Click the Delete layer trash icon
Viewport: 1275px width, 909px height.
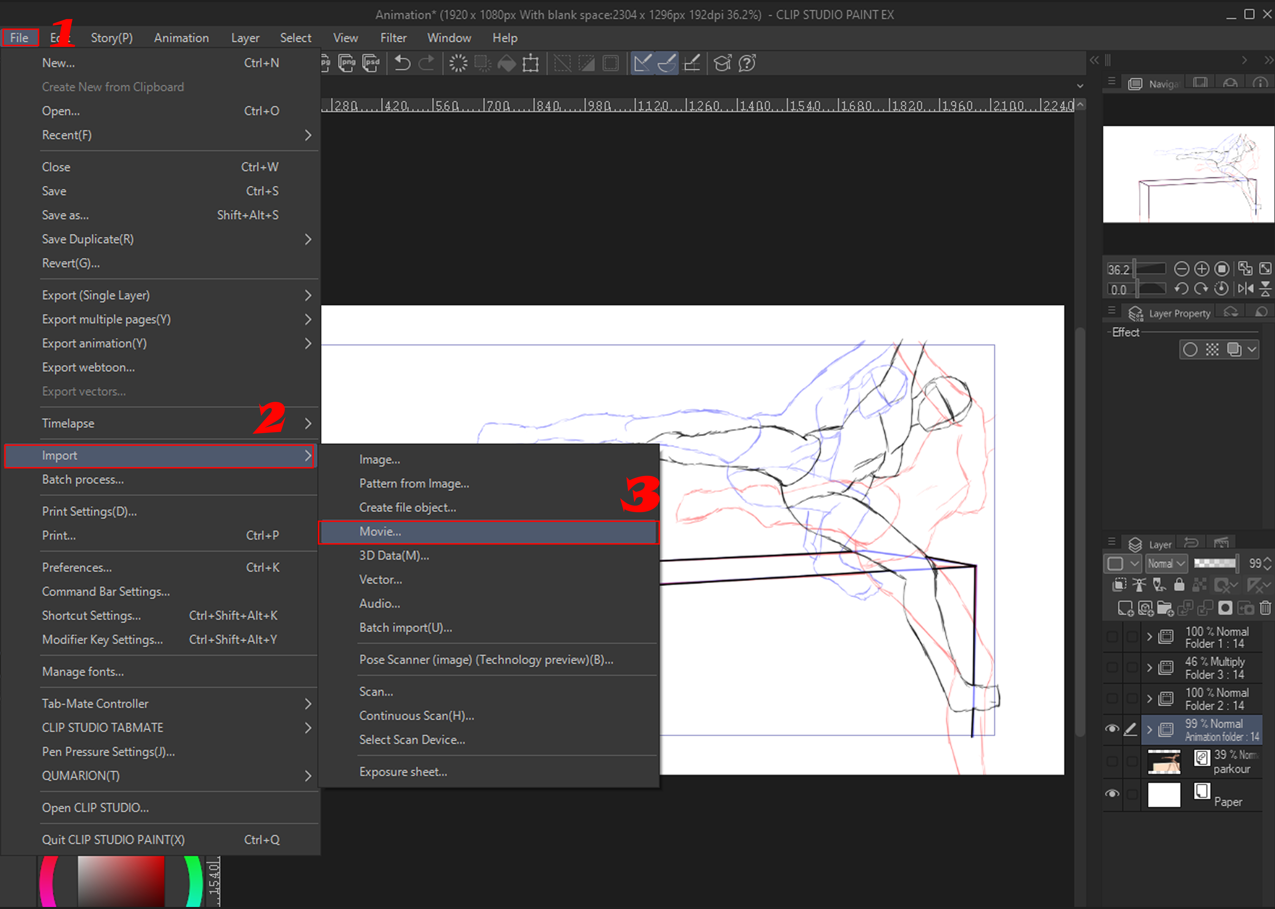click(x=1265, y=608)
